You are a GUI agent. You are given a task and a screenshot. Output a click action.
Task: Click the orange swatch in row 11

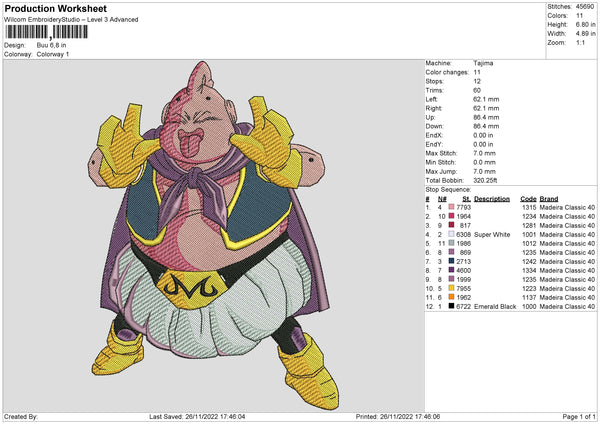point(452,297)
